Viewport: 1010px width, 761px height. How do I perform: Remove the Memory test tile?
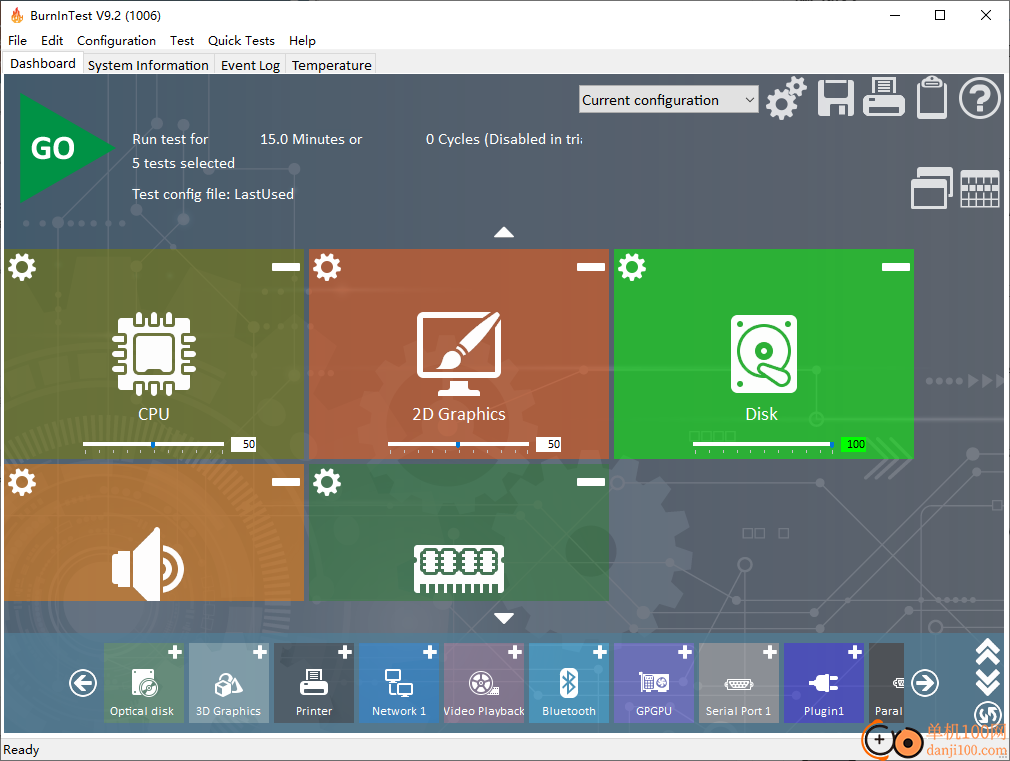tap(590, 482)
